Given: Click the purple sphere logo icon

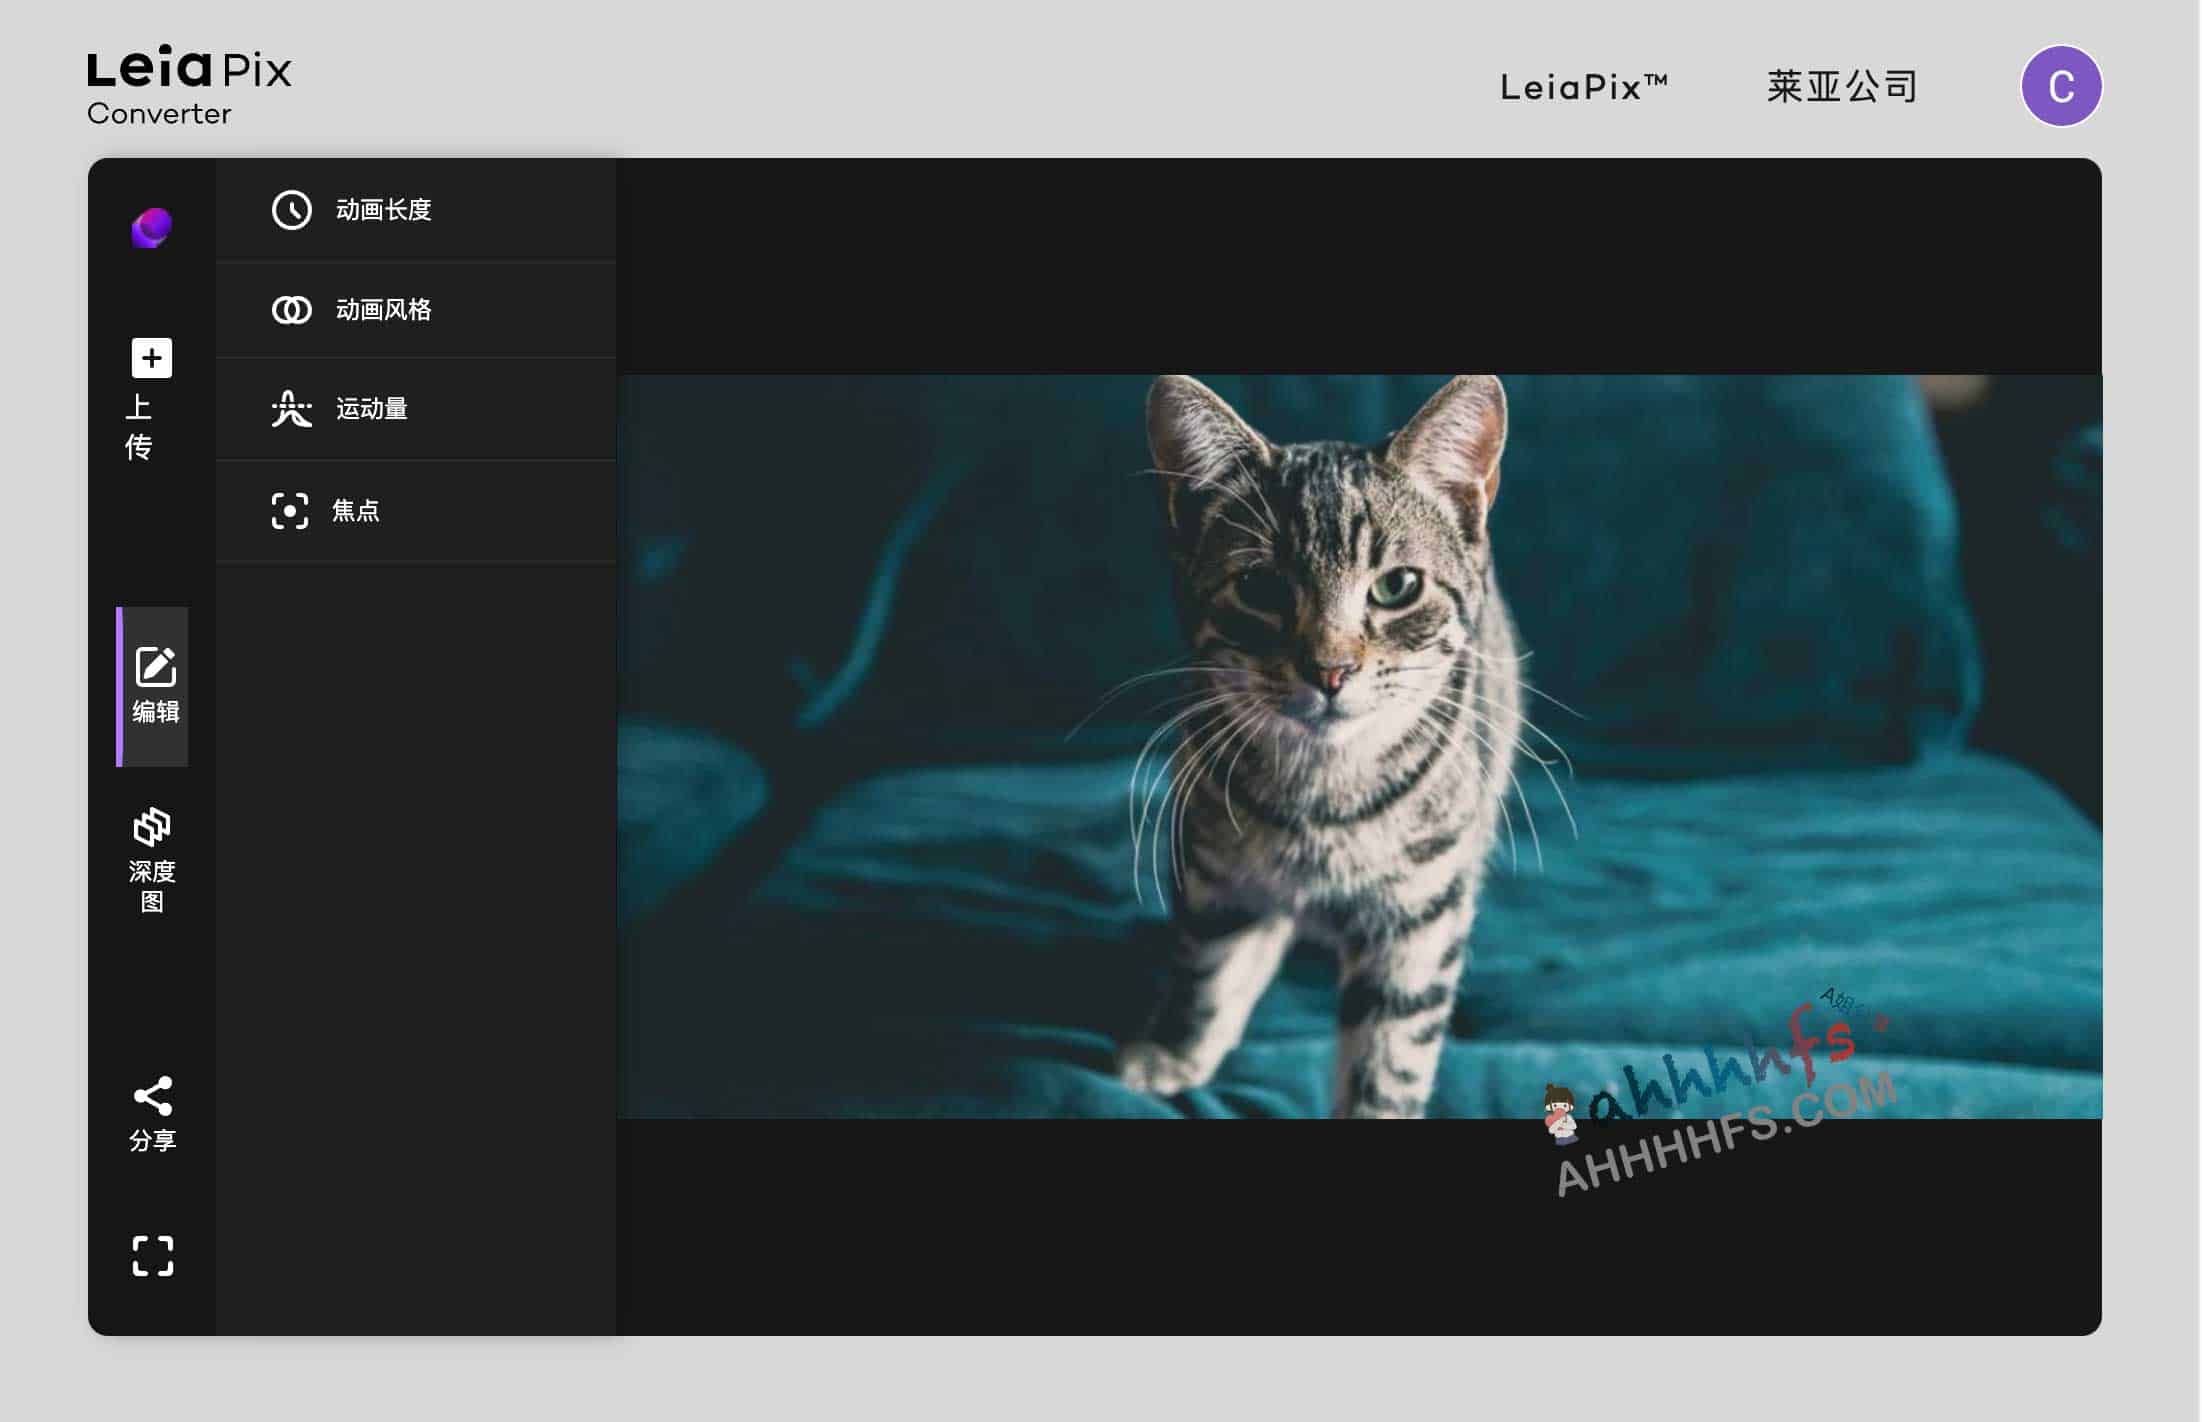Looking at the screenshot, I should point(152,228).
